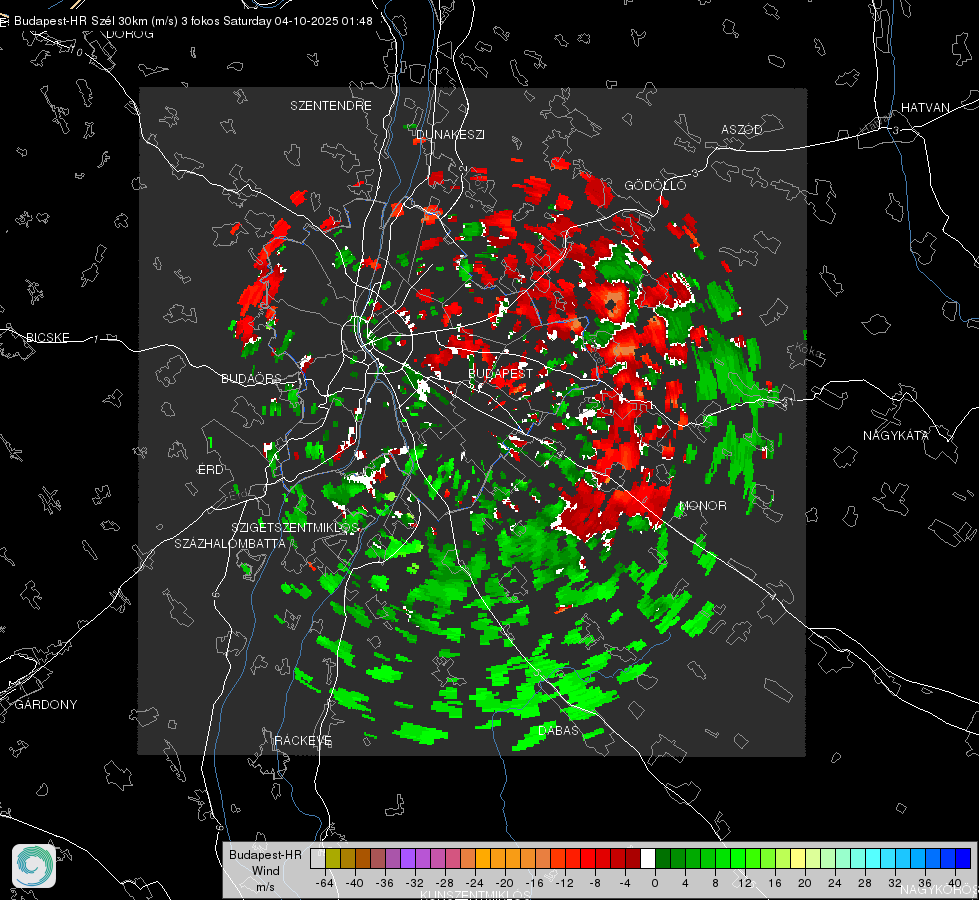The width and height of the screenshot is (979, 900).
Task: Select the MONOR city label
Action: coord(703,506)
